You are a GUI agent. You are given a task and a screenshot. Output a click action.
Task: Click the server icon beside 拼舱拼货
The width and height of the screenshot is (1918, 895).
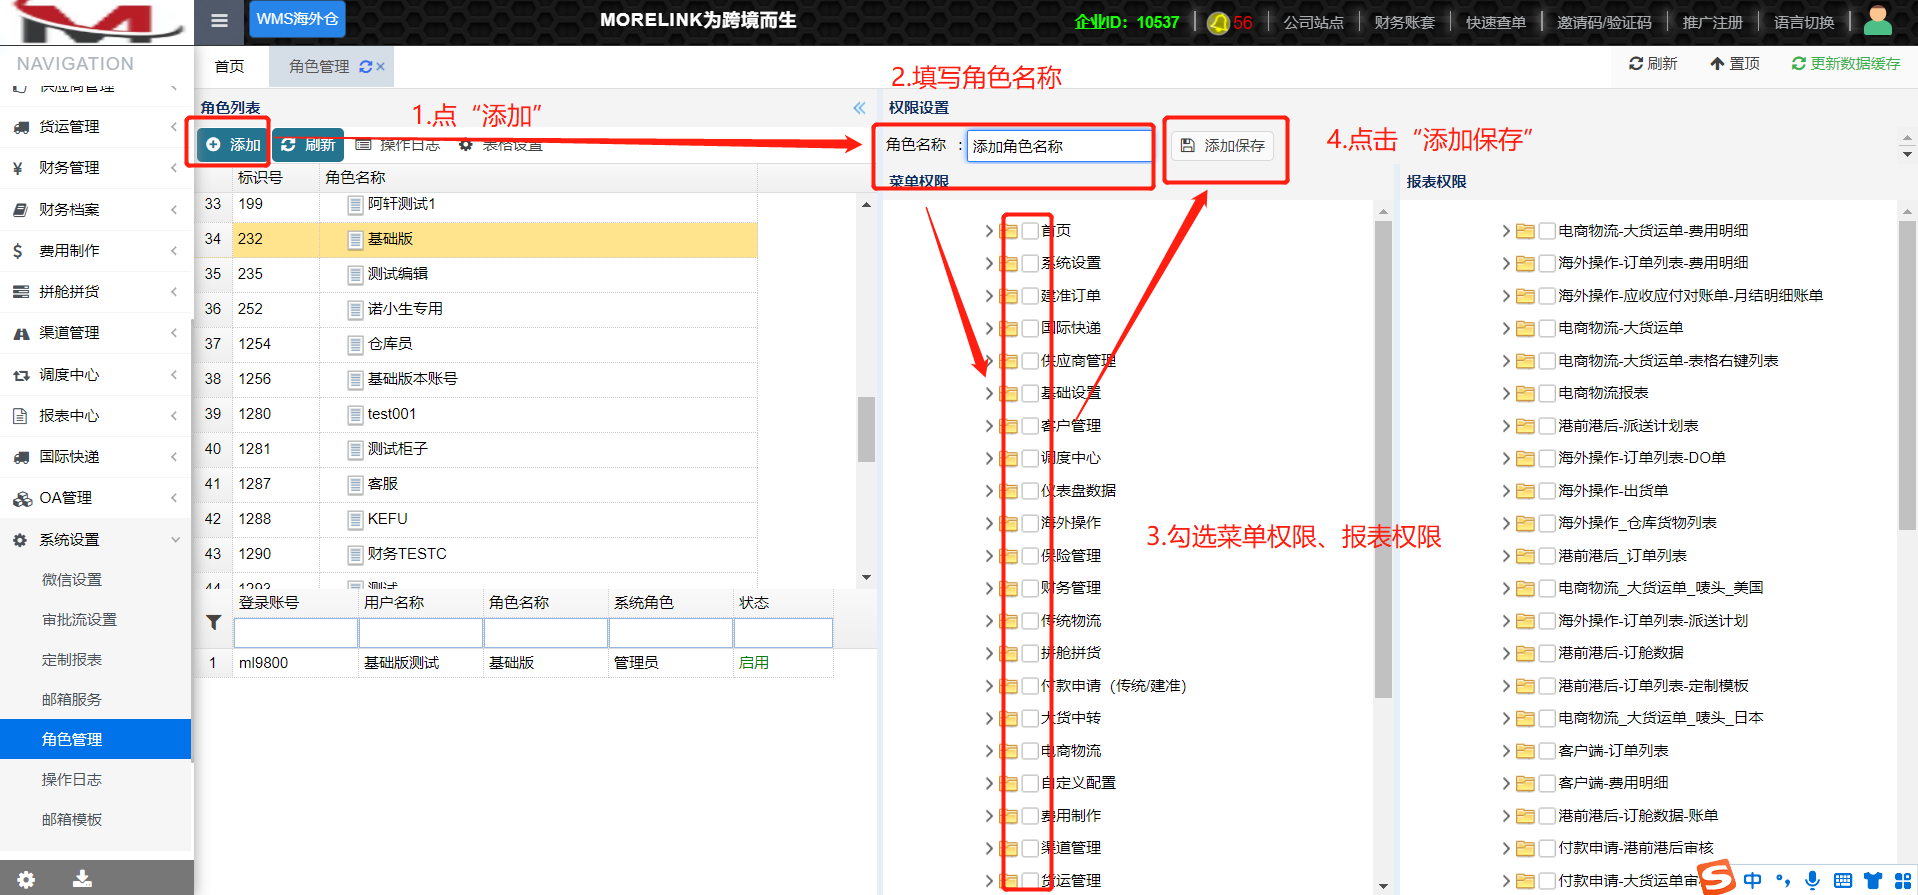pyautogui.click(x=21, y=292)
